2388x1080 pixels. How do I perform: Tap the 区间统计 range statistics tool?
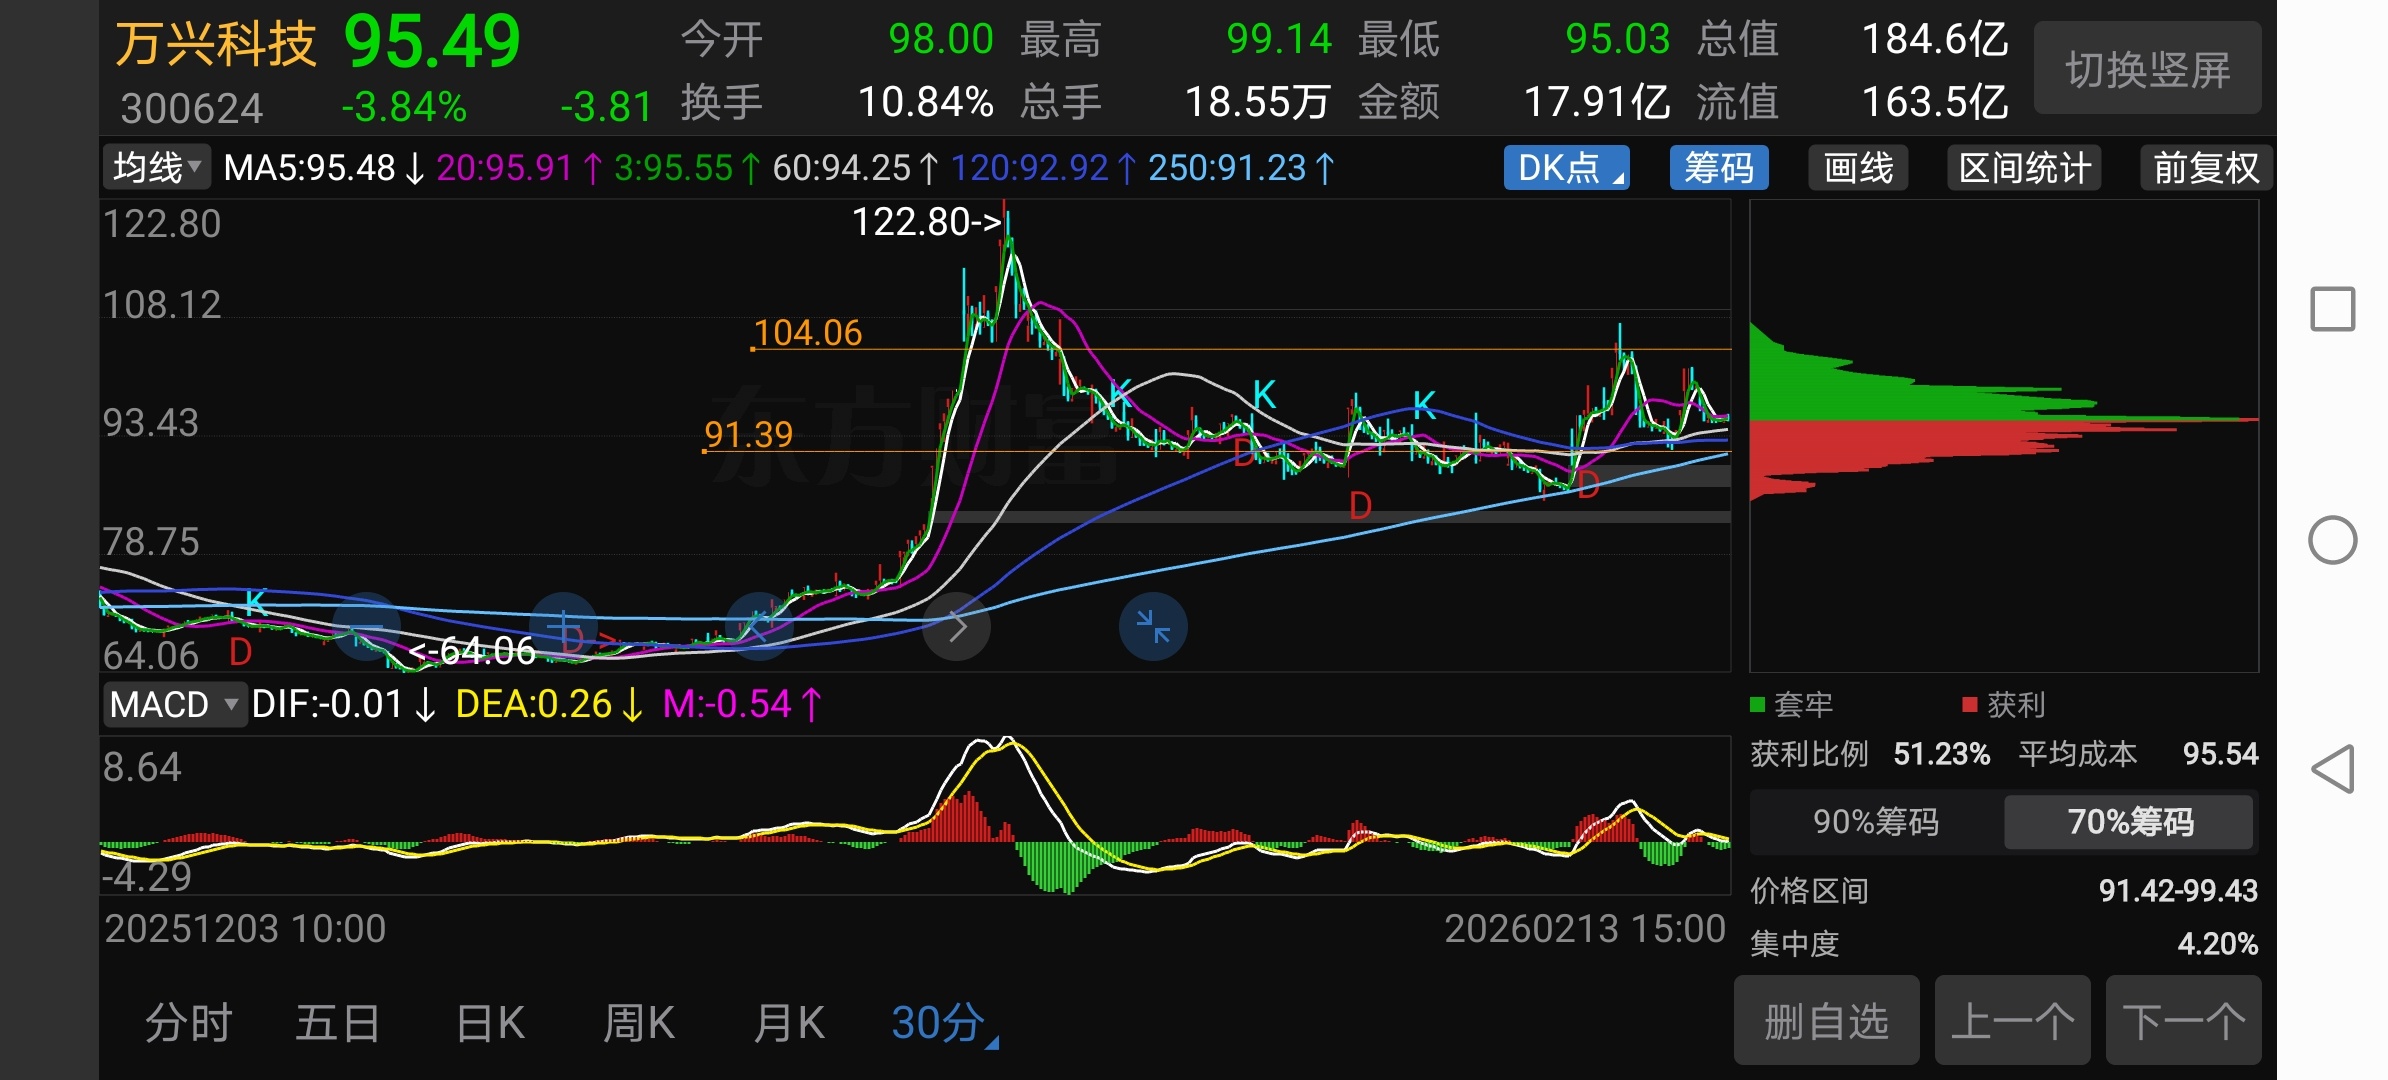pyautogui.click(x=2024, y=168)
